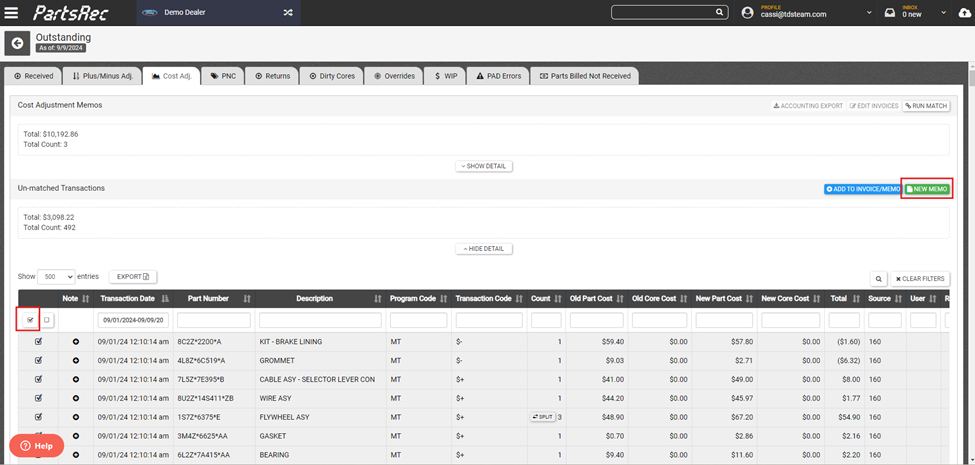Click the shuffle dealer switch icon

[x=288, y=12]
